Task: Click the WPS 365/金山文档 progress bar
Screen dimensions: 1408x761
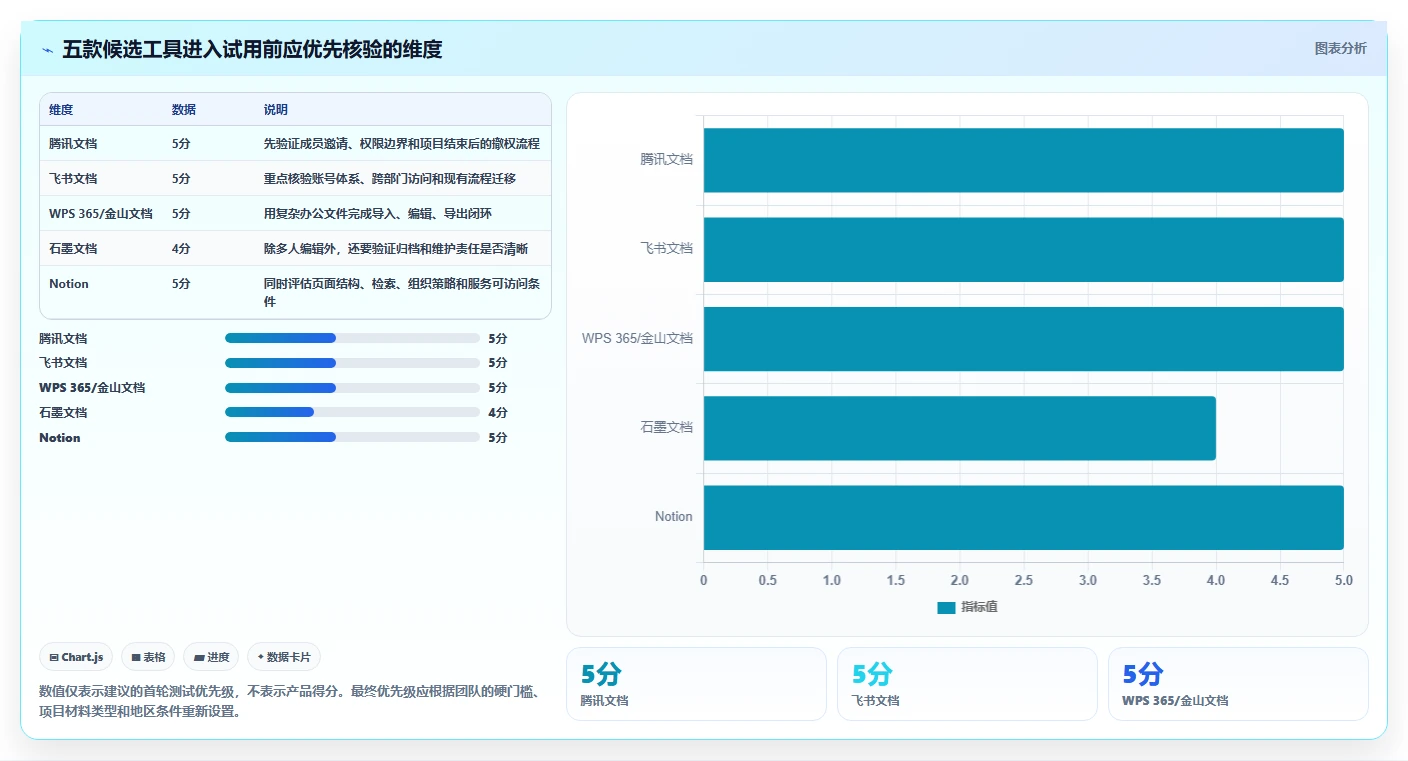Action: tap(352, 388)
